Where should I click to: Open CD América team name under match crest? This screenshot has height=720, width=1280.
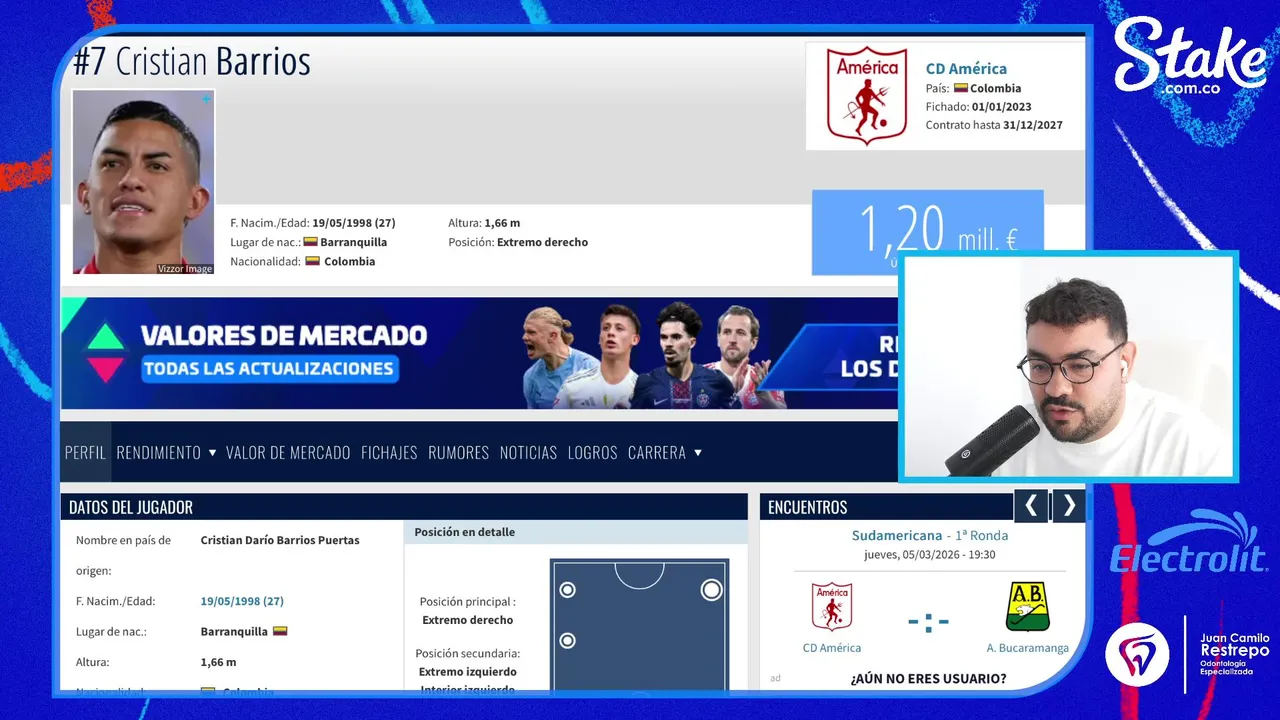(832, 648)
